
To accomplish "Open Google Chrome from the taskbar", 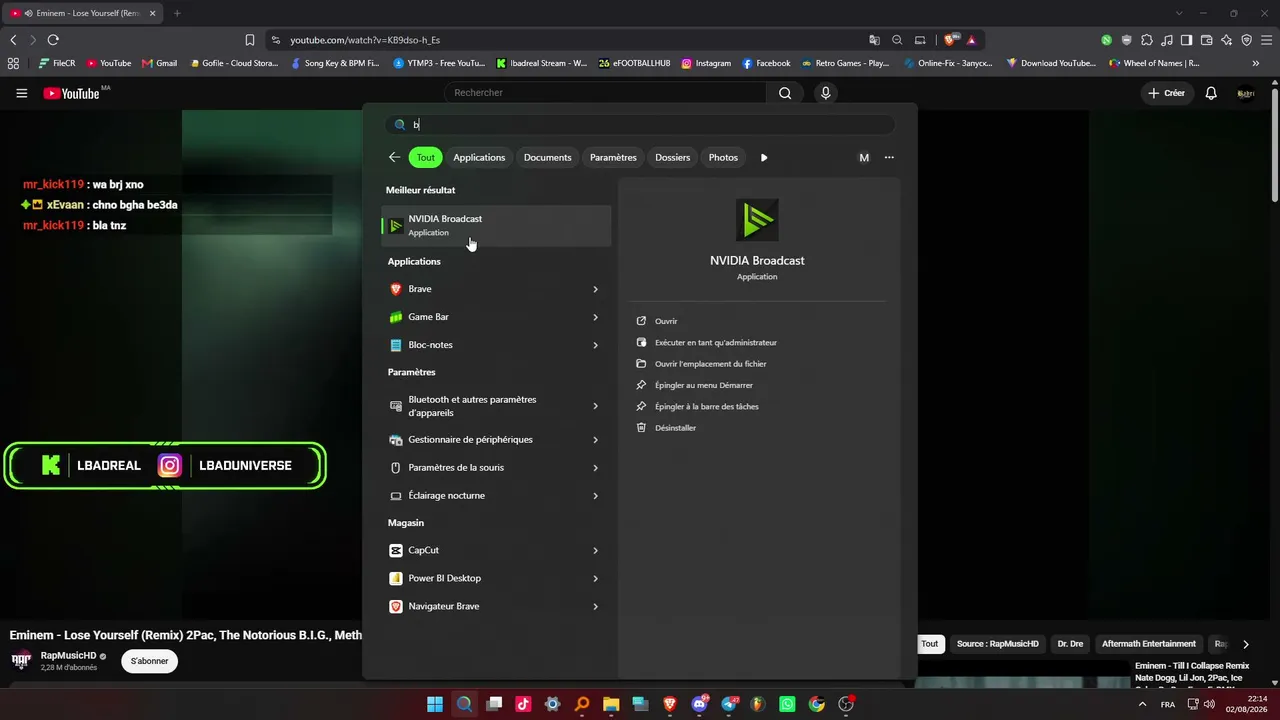I will pos(817,704).
